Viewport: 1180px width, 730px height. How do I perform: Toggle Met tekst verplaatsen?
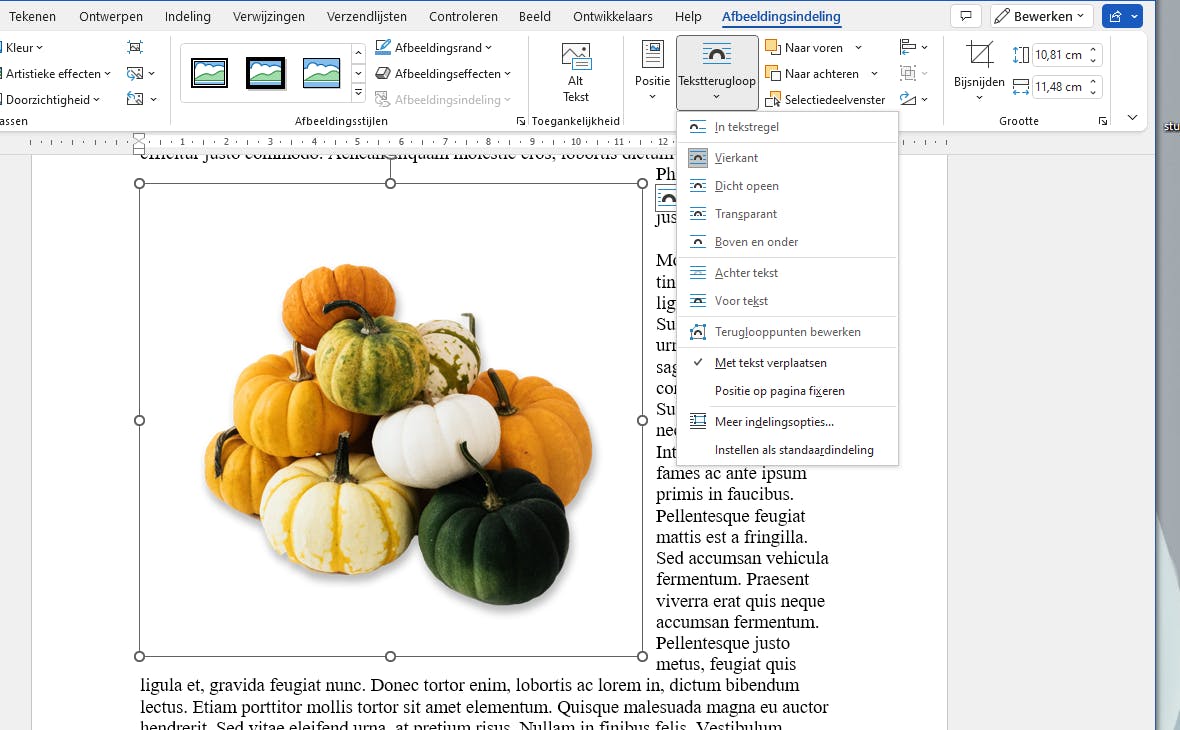click(787, 363)
